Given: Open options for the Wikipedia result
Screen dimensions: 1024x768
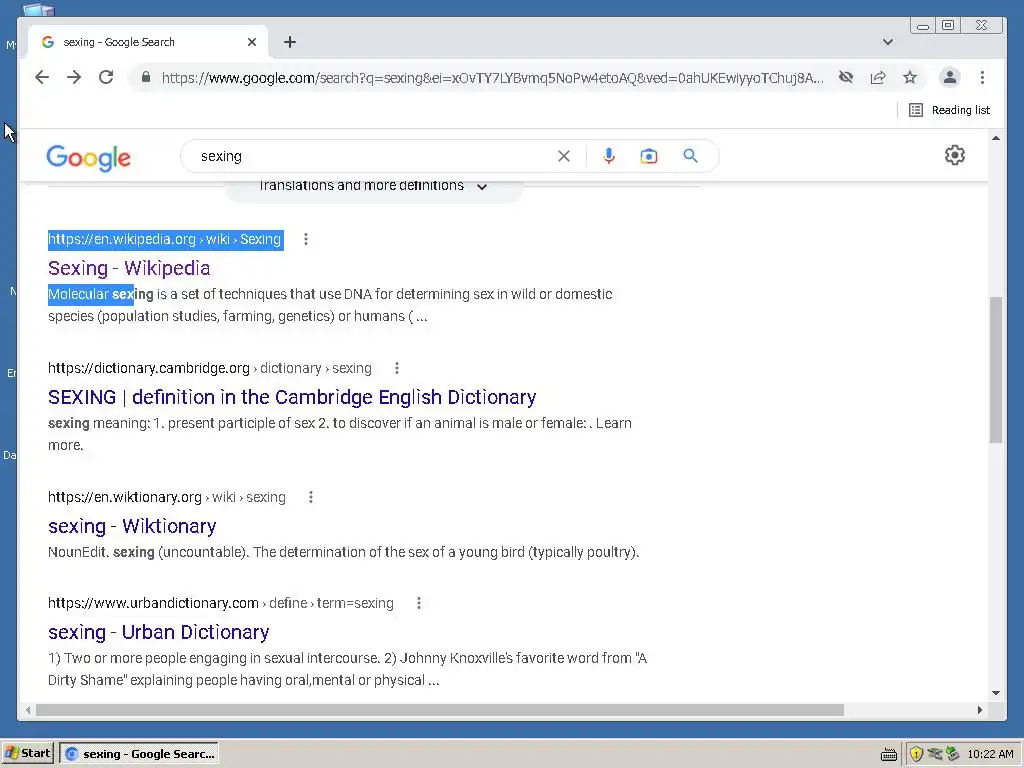Looking at the screenshot, I should coord(306,239).
